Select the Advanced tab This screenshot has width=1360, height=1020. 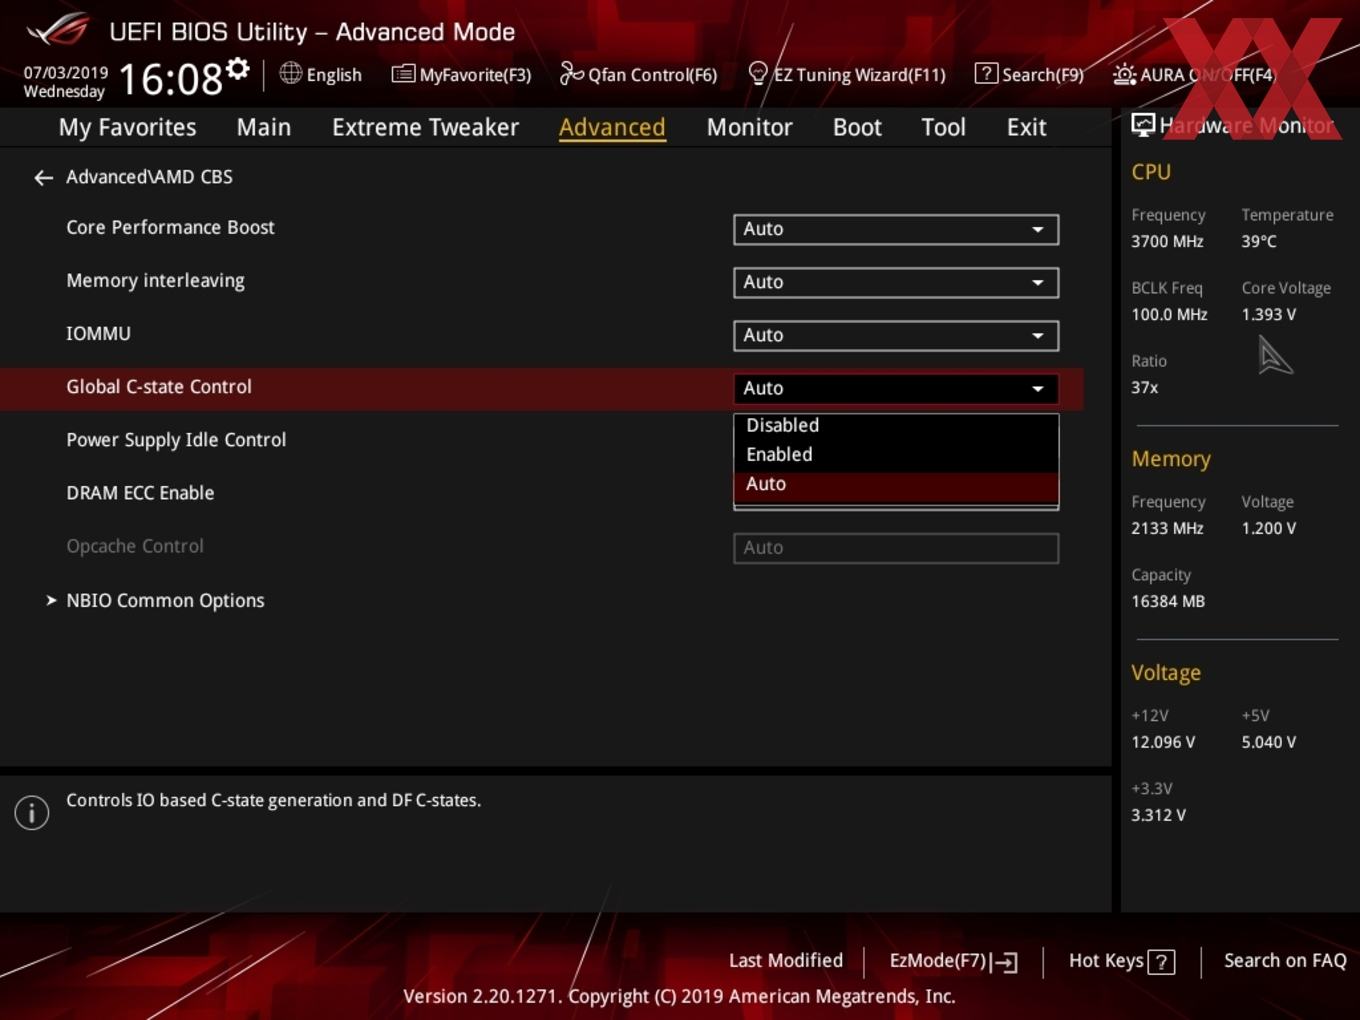click(x=612, y=127)
